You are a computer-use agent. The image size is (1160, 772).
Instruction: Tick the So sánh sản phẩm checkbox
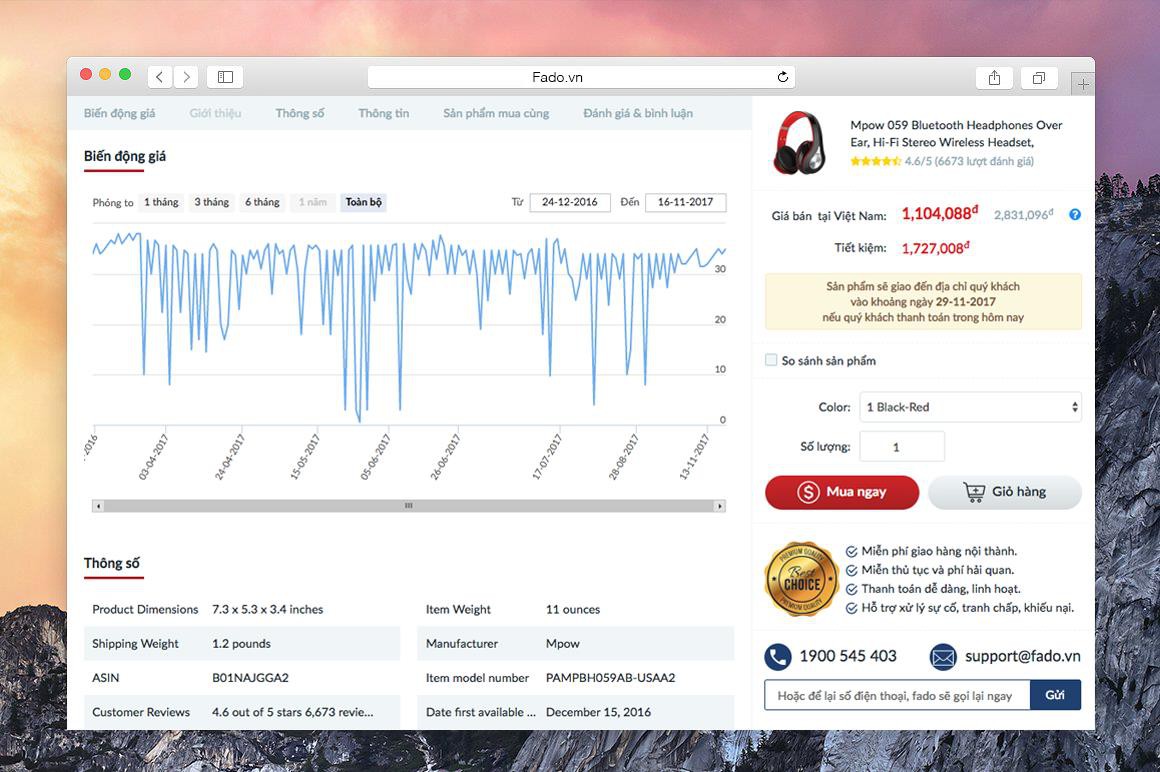tap(772, 360)
